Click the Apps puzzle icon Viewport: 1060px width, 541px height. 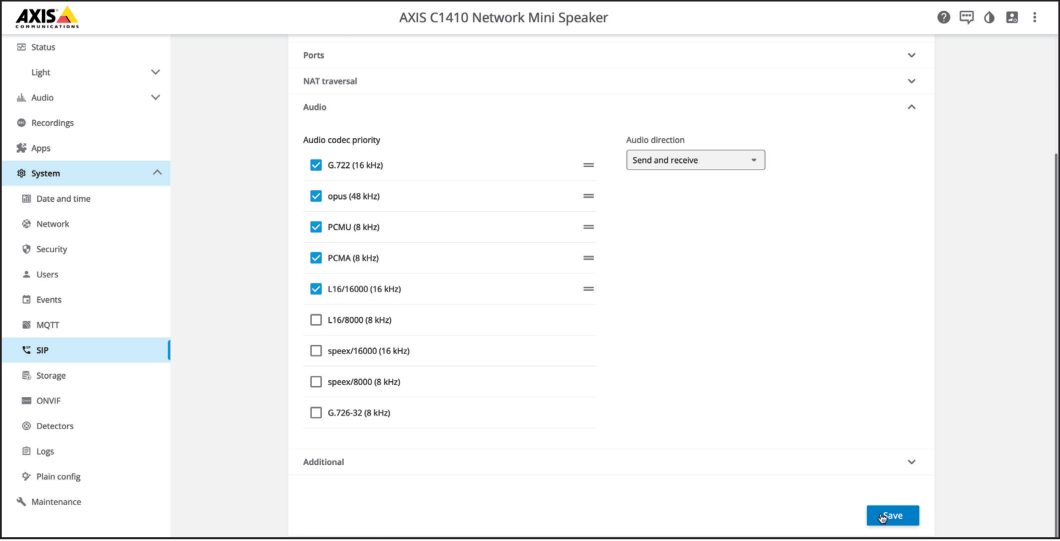21,148
